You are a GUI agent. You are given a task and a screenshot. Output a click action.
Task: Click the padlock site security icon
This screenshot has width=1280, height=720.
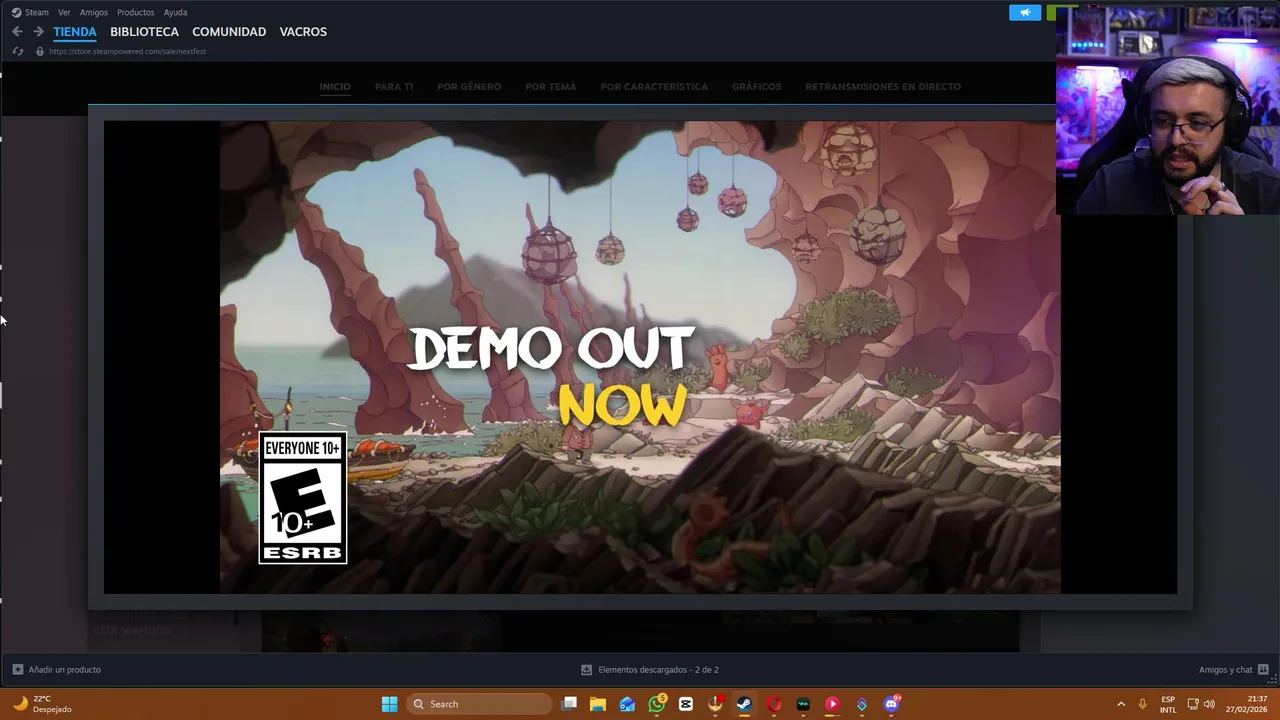[40, 51]
